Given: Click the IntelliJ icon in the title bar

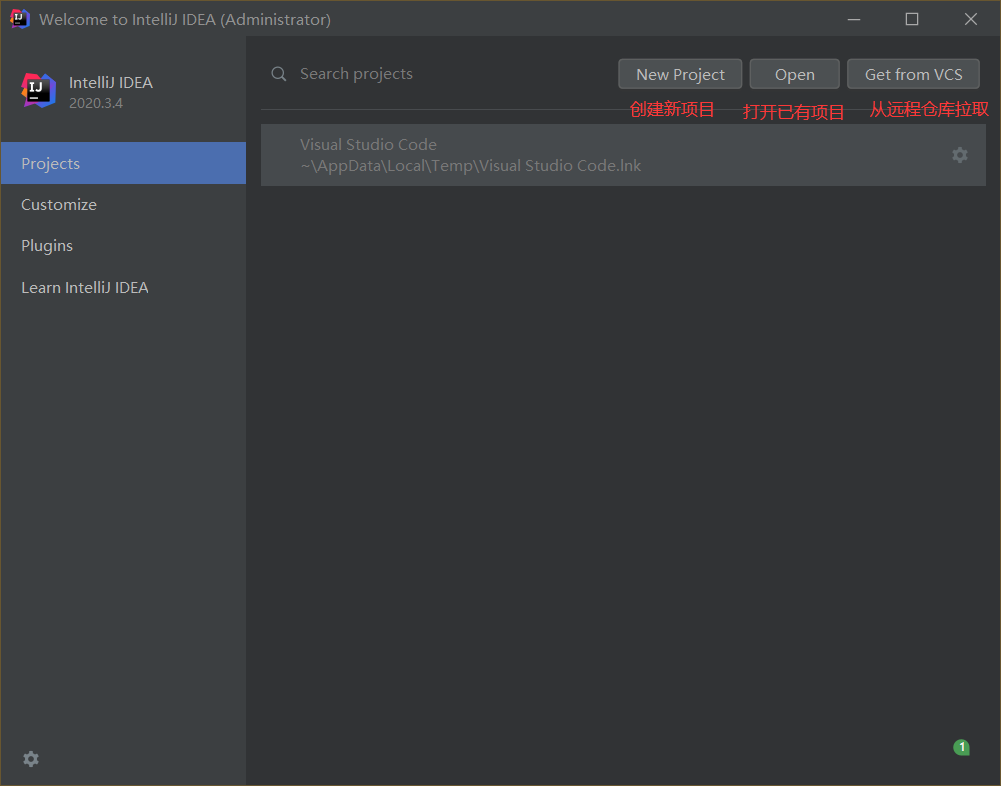Looking at the screenshot, I should click(x=19, y=19).
